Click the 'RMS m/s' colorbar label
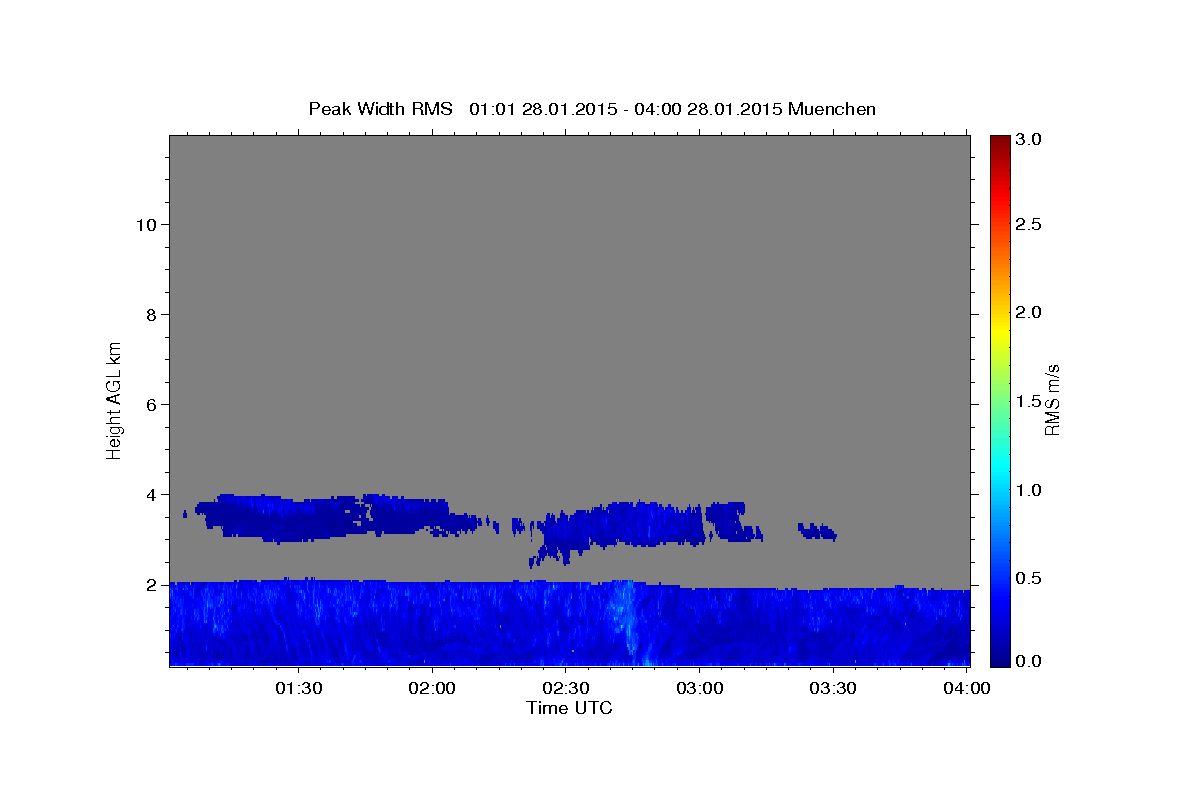The image size is (1200, 800). pos(1051,400)
